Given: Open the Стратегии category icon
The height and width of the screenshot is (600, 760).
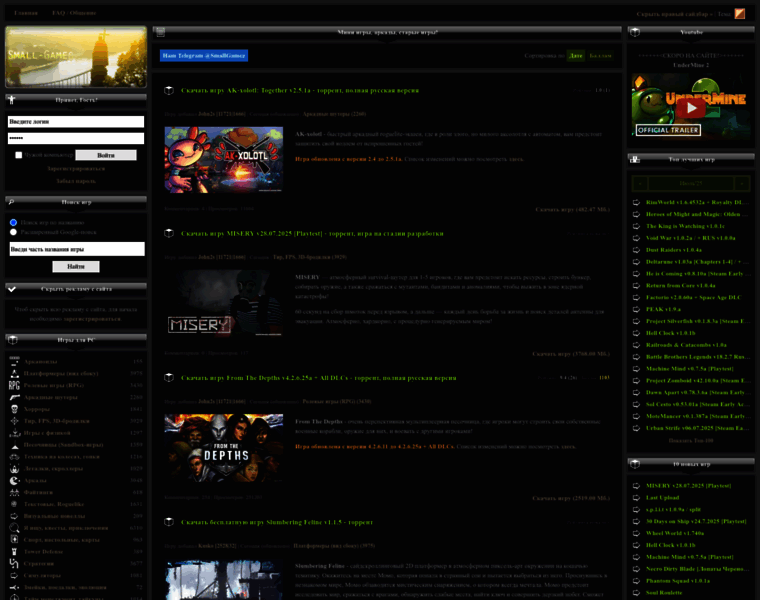Looking at the screenshot, I should [15, 563].
